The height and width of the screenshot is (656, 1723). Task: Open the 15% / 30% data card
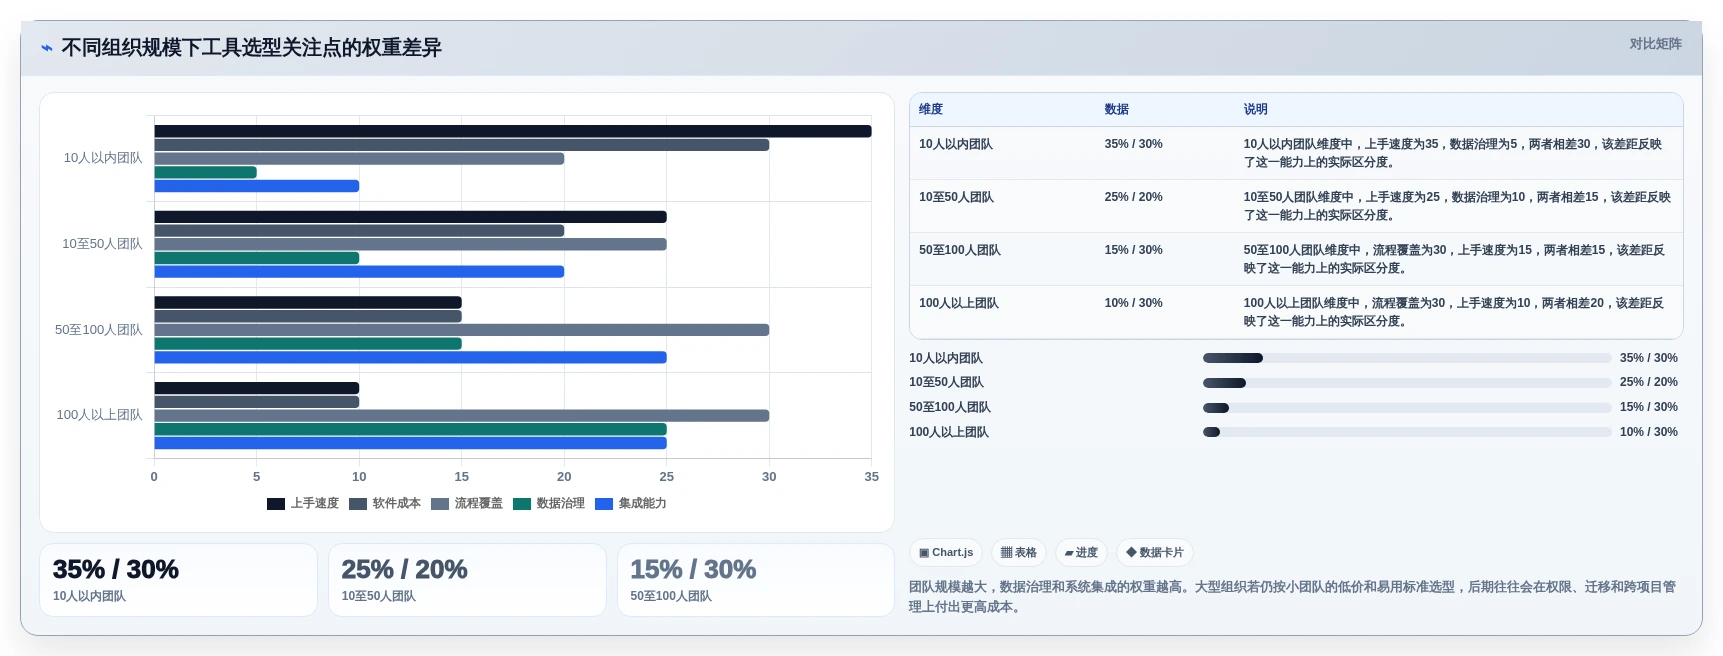(x=756, y=580)
